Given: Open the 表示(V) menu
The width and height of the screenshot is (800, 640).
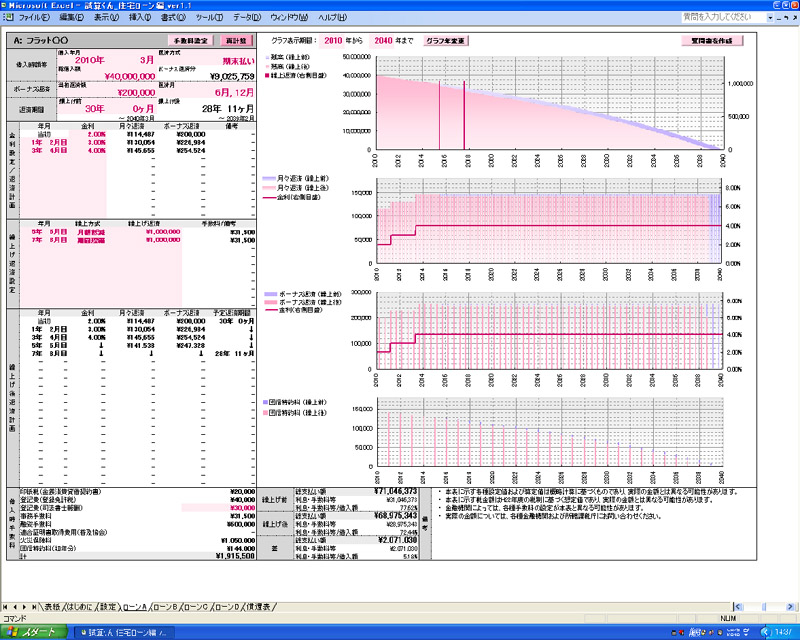Looking at the screenshot, I should (106, 17).
